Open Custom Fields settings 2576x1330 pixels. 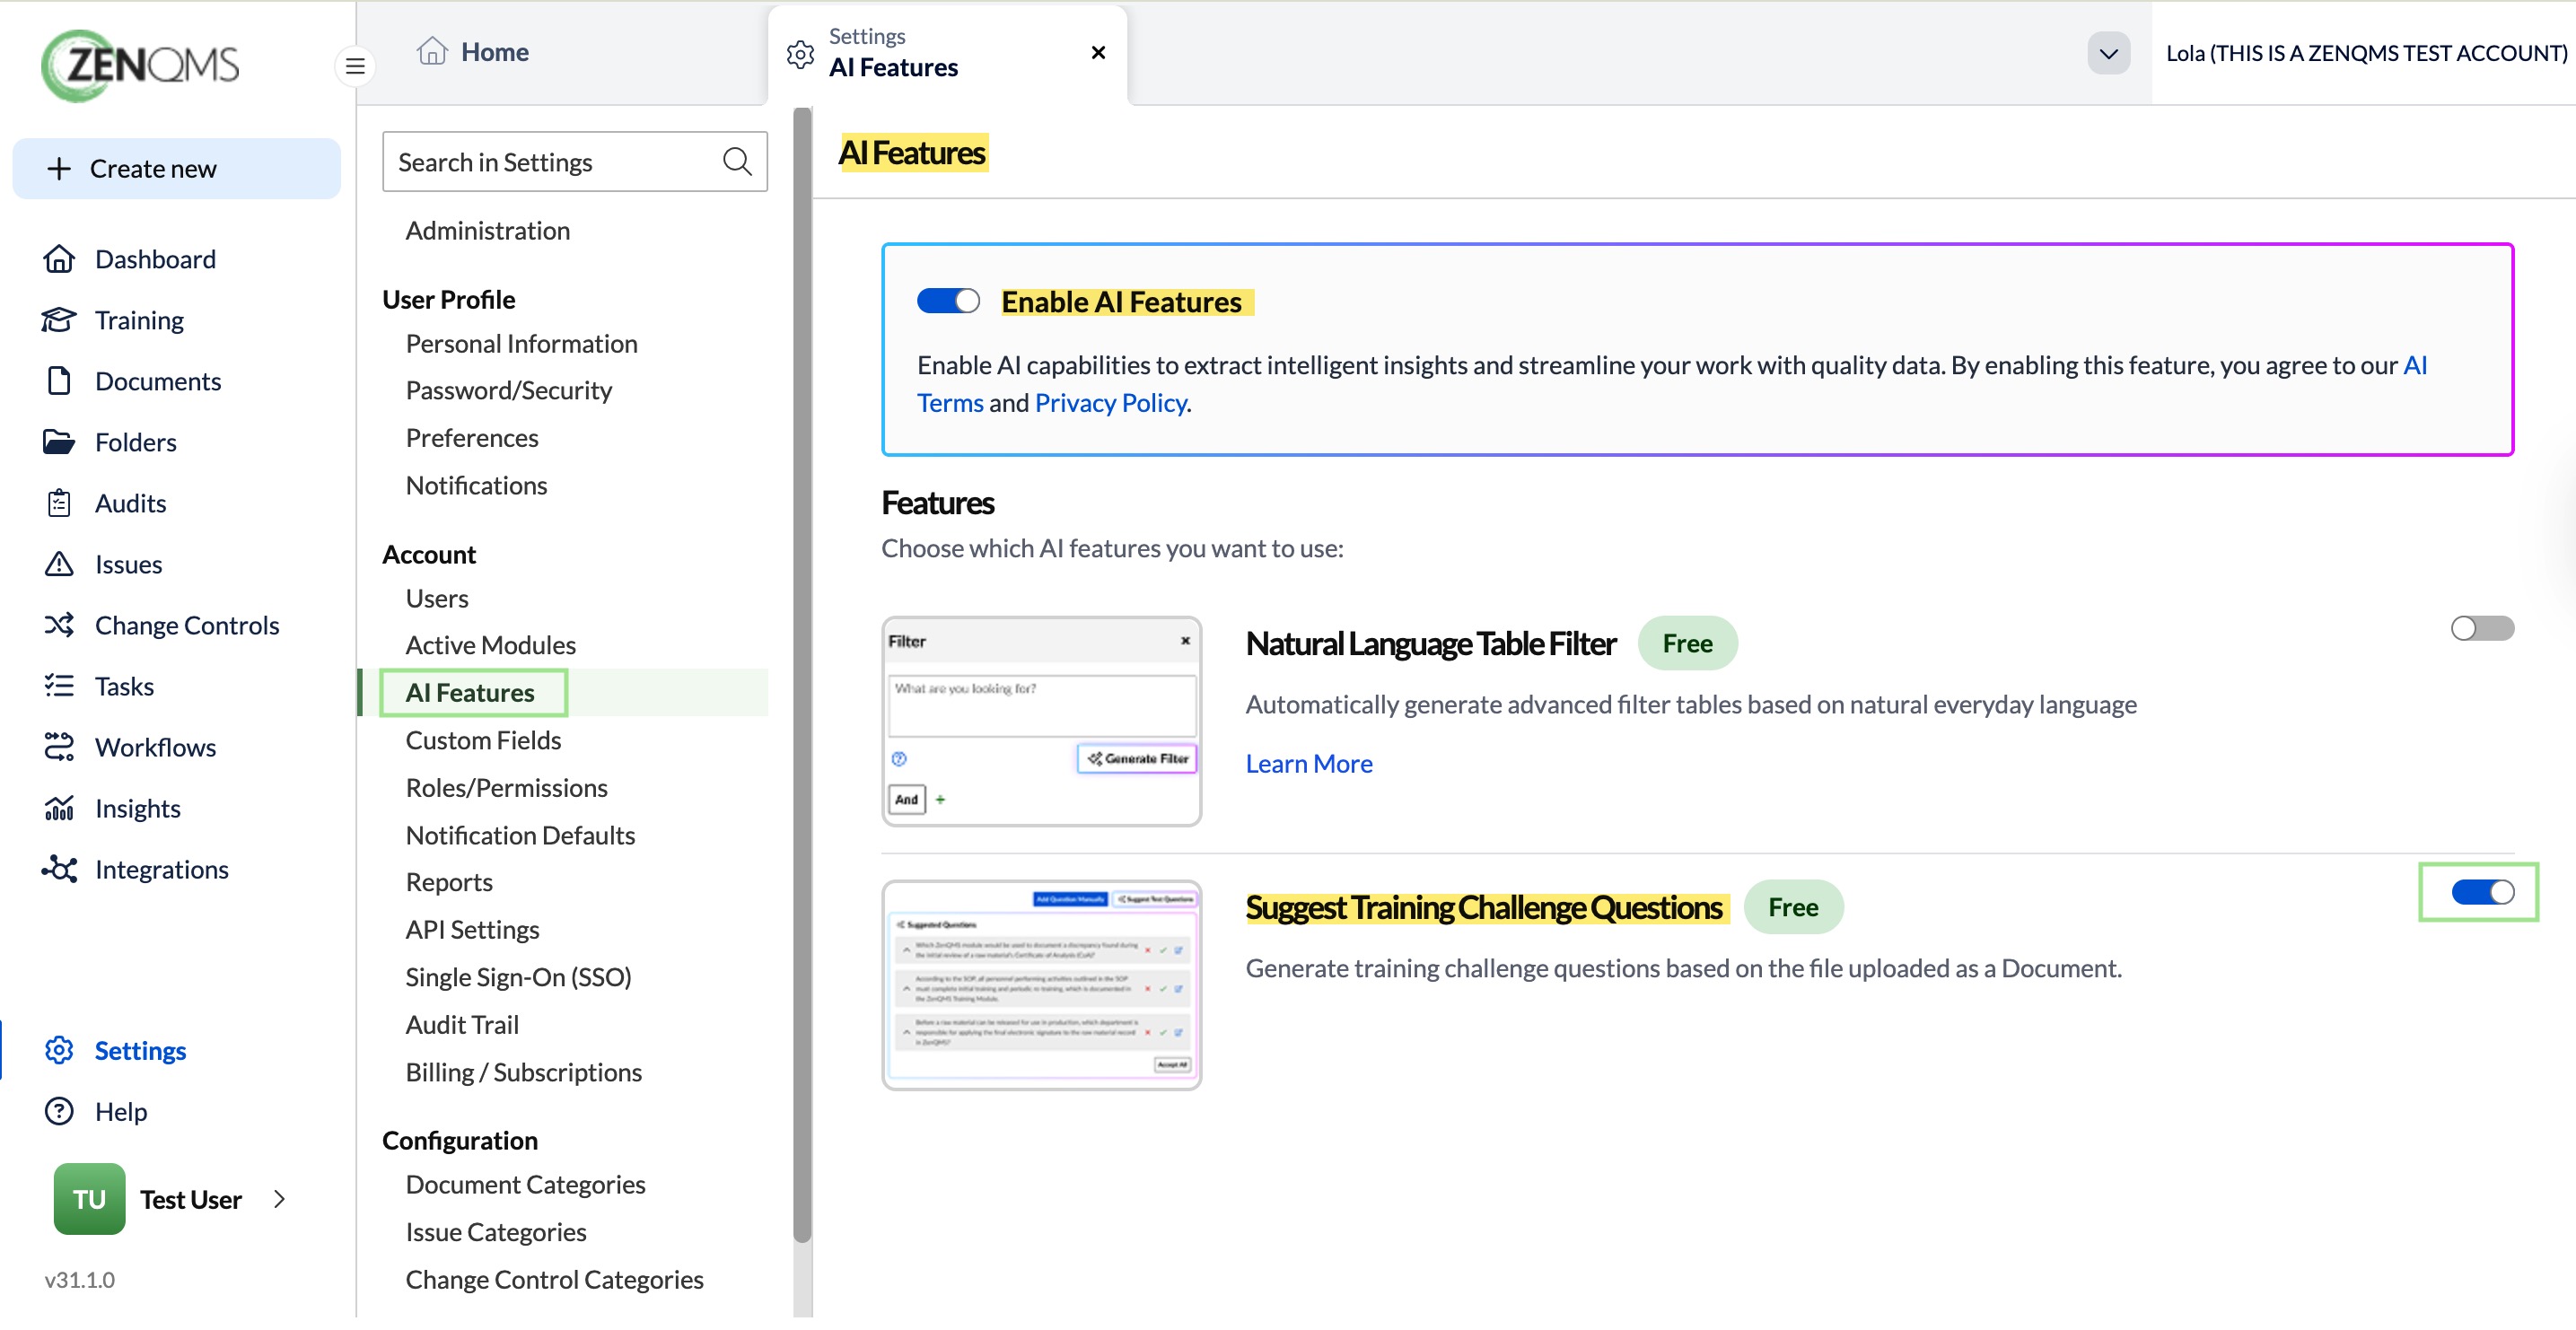[483, 741]
